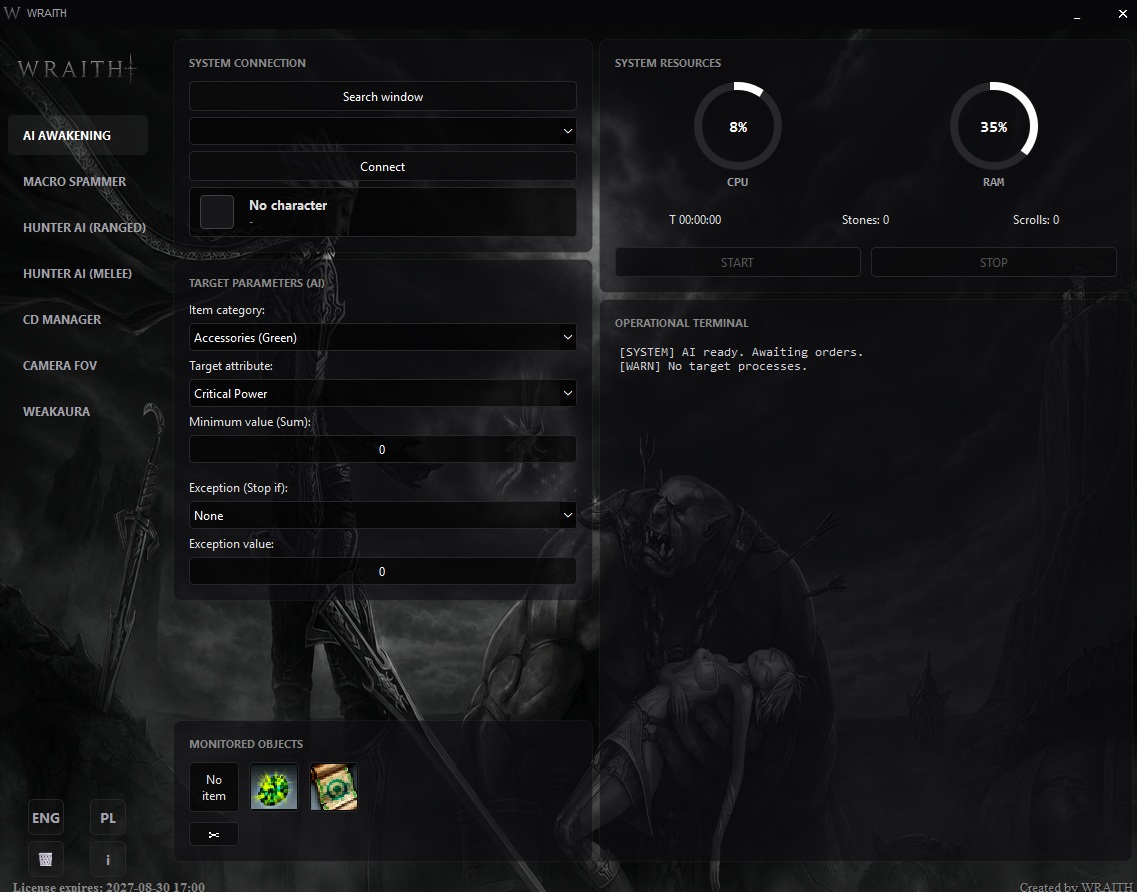This screenshot has height=892, width=1137.
Task: Minimize the WRAITH window
Action: pyautogui.click(x=1077, y=15)
